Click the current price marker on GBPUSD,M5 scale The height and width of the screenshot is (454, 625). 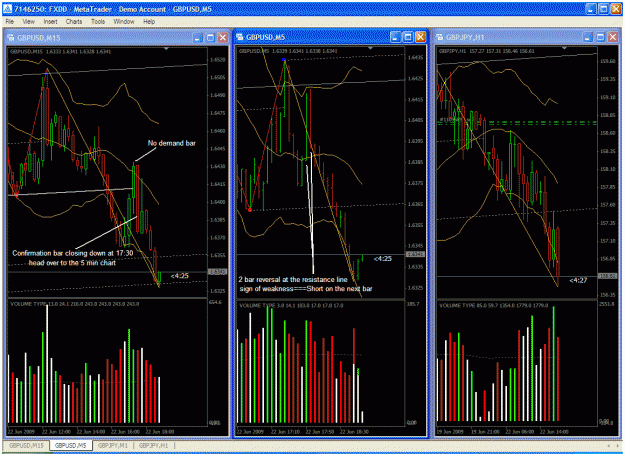[x=415, y=254]
